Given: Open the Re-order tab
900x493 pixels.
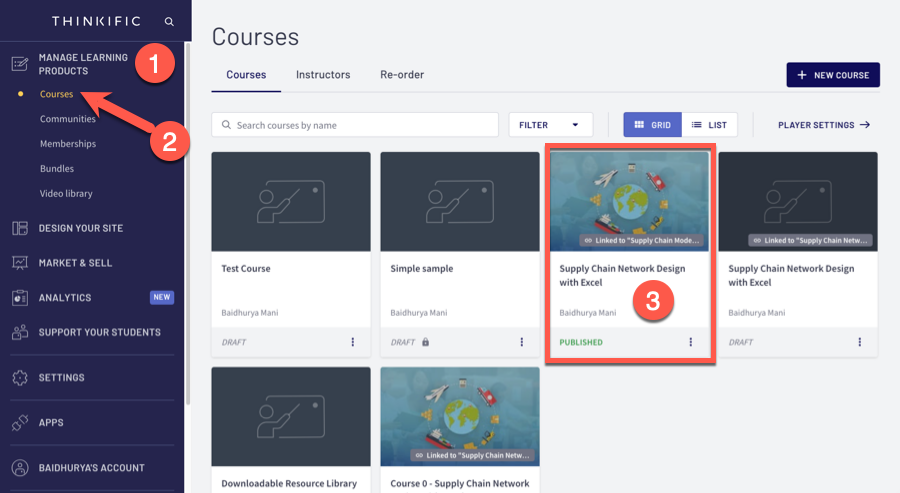Looking at the screenshot, I should (x=402, y=75).
